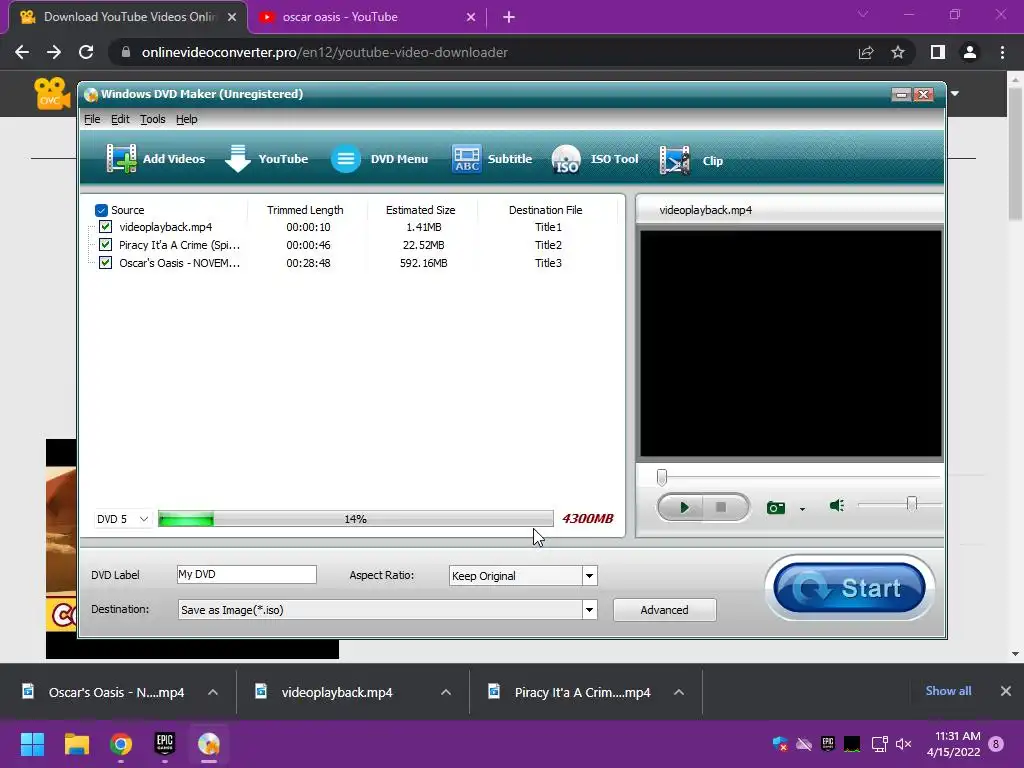1024x768 pixels.
Task: Expand videoplayback.mp4 download options chevron
Action: coord(446,692)
